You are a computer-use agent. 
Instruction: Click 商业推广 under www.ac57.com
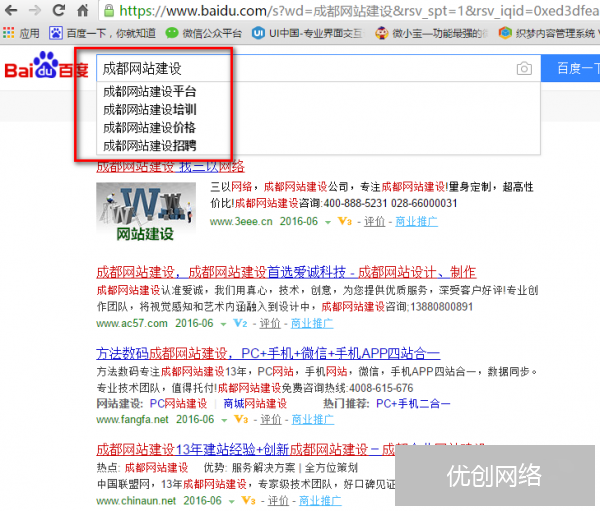tap(312, 323)
